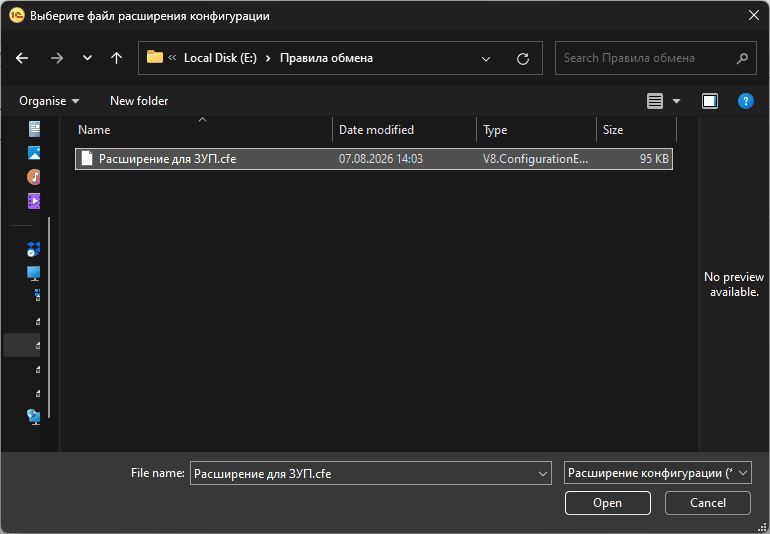
Task: Open the view options dropdown arrow
Action: tap(676, 101)
